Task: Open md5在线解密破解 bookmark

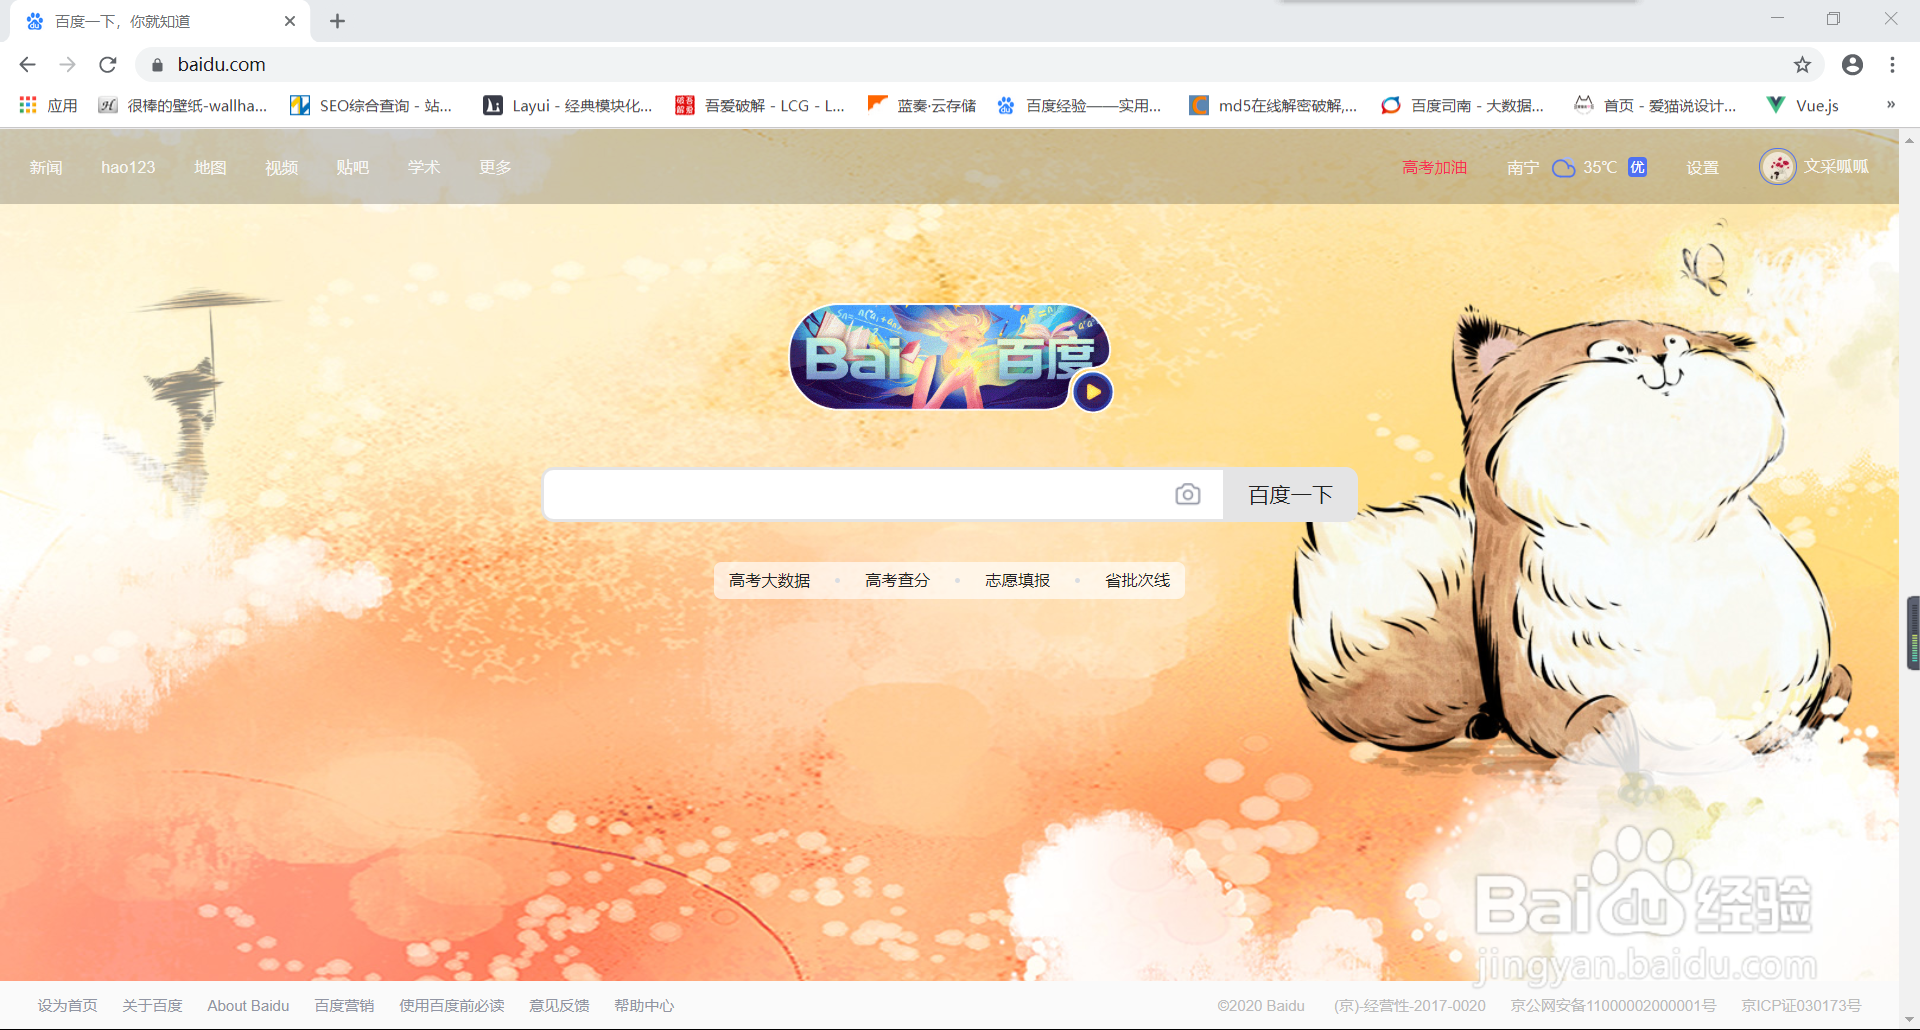Action: tap(1273, 105)
